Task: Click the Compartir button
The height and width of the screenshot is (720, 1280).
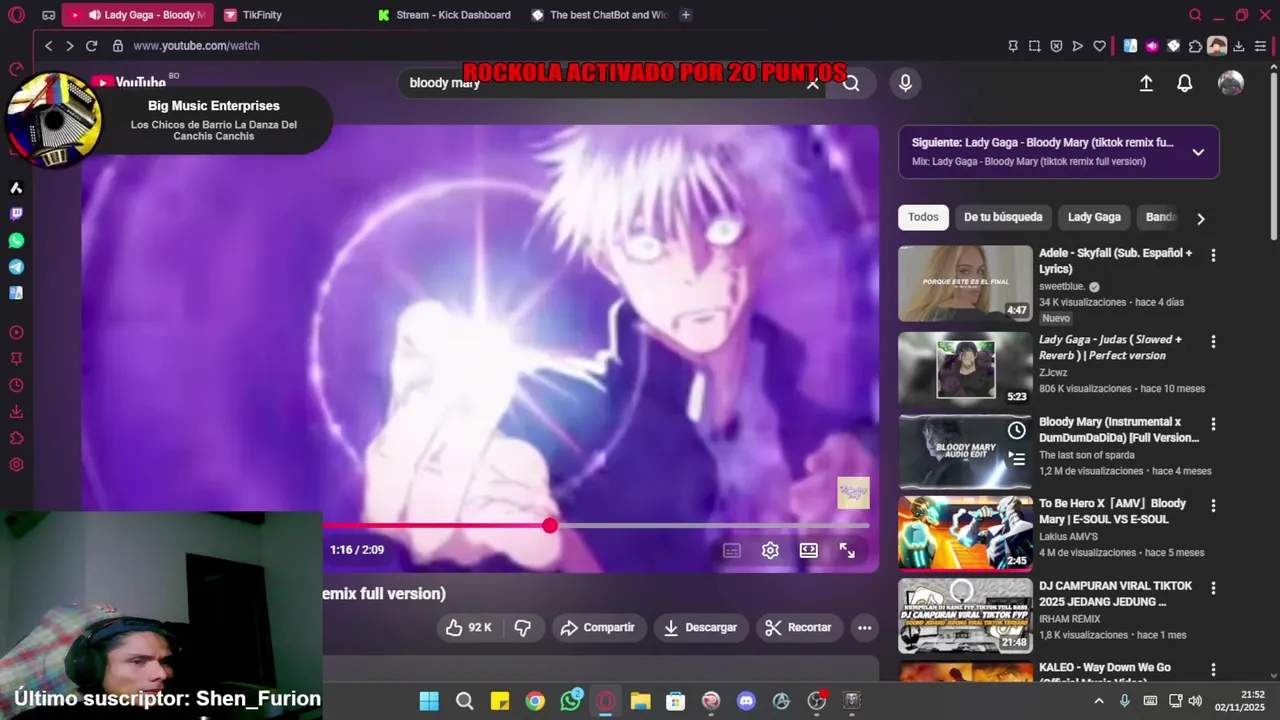Action: click(x=598, y=628)
